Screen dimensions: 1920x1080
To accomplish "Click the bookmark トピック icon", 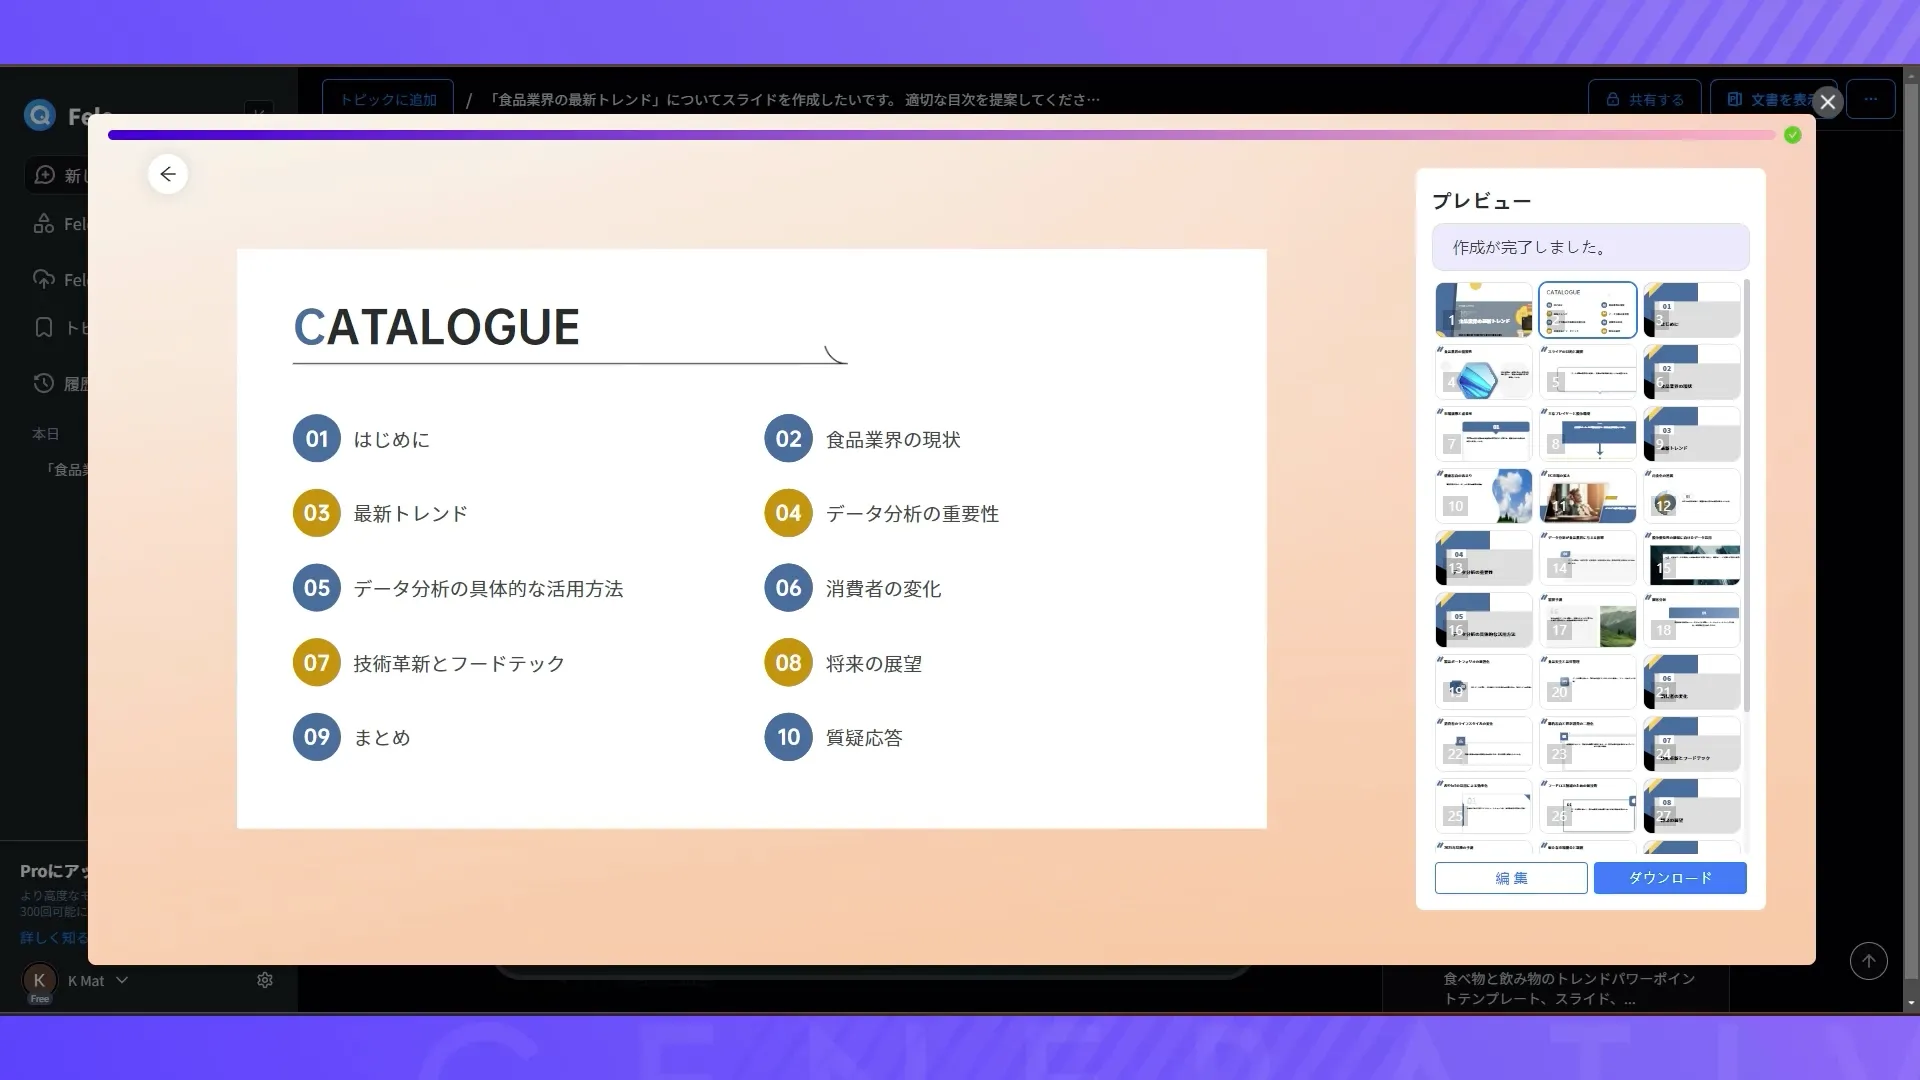I will pos(45,329).
